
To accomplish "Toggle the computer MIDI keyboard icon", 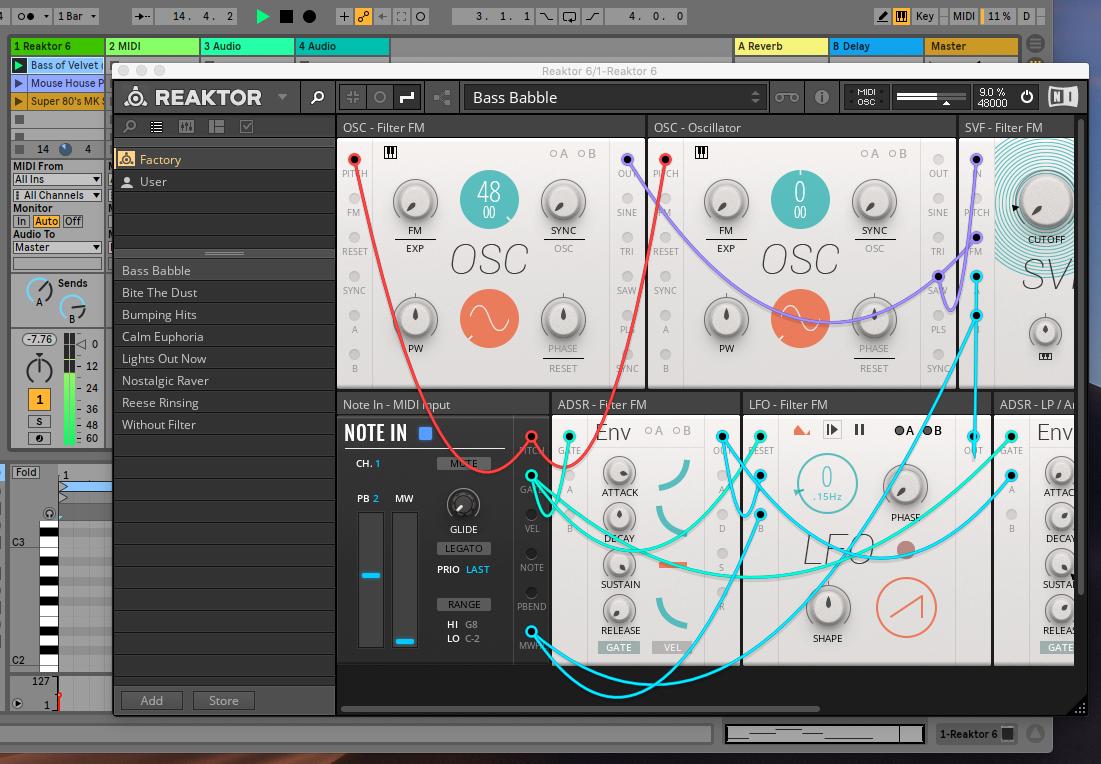I will point(902,16).
